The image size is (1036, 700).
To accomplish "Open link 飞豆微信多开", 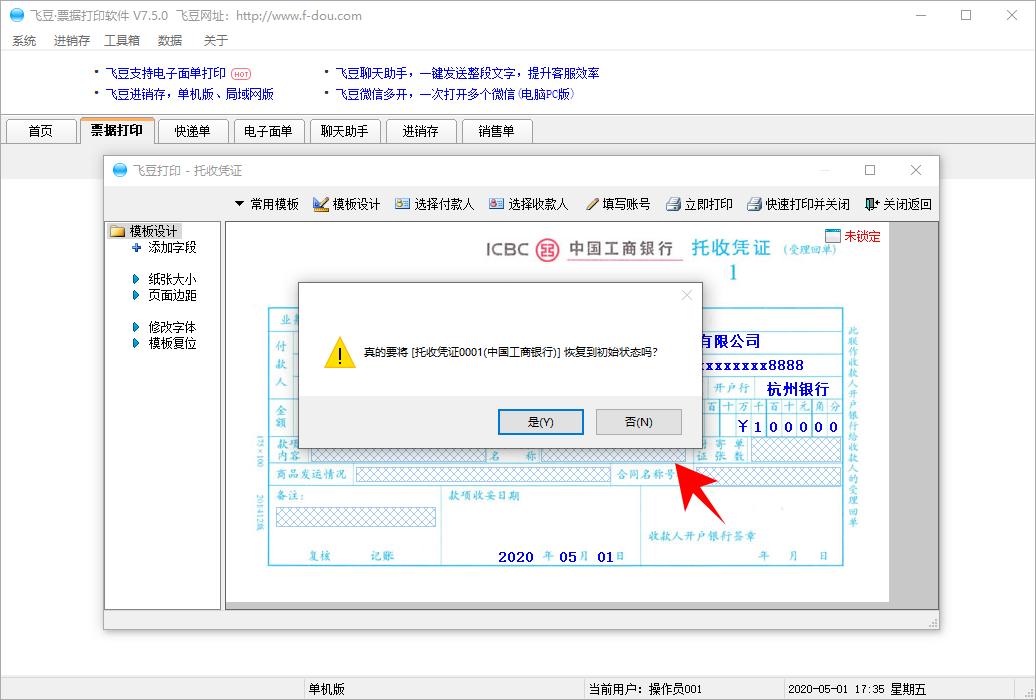I will click(x=455, y=95).
